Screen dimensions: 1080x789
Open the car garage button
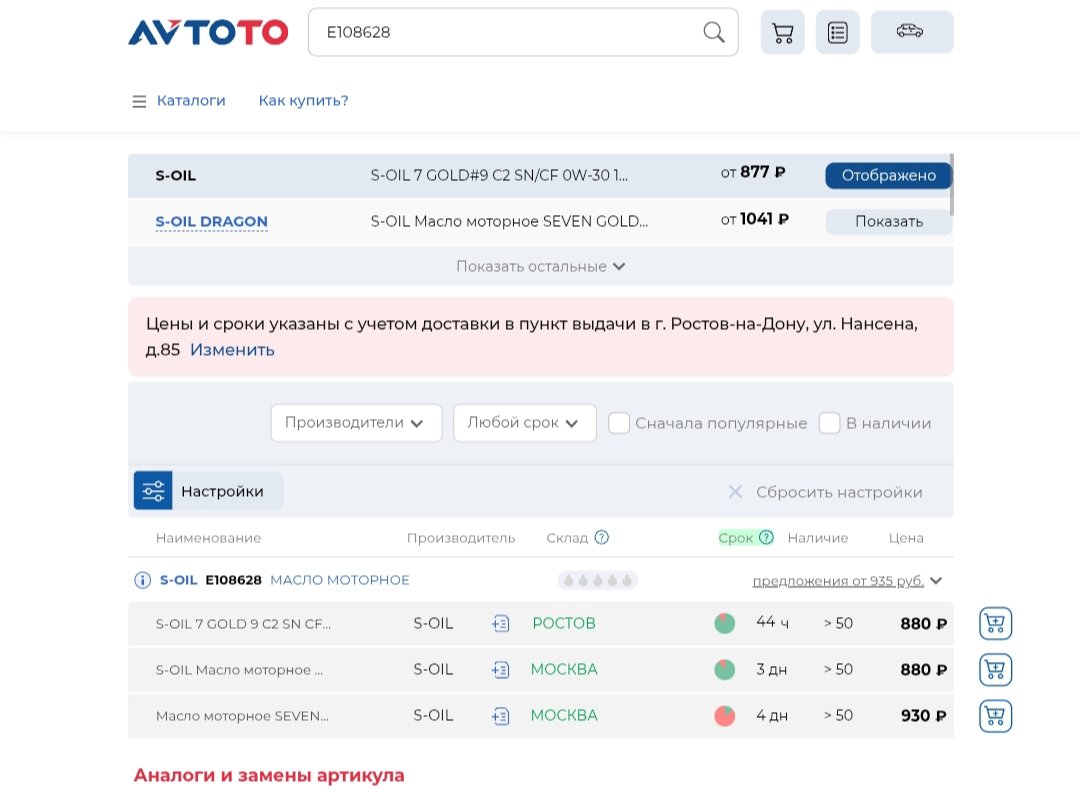tap(912, 32)
